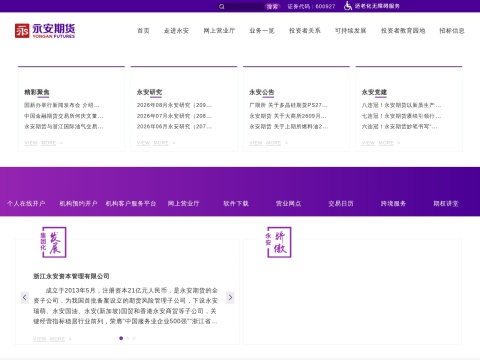Open the 投资者教育园地 menu
Screen dimensions: 480x360
pyautogui.click(x=403, y=31)
